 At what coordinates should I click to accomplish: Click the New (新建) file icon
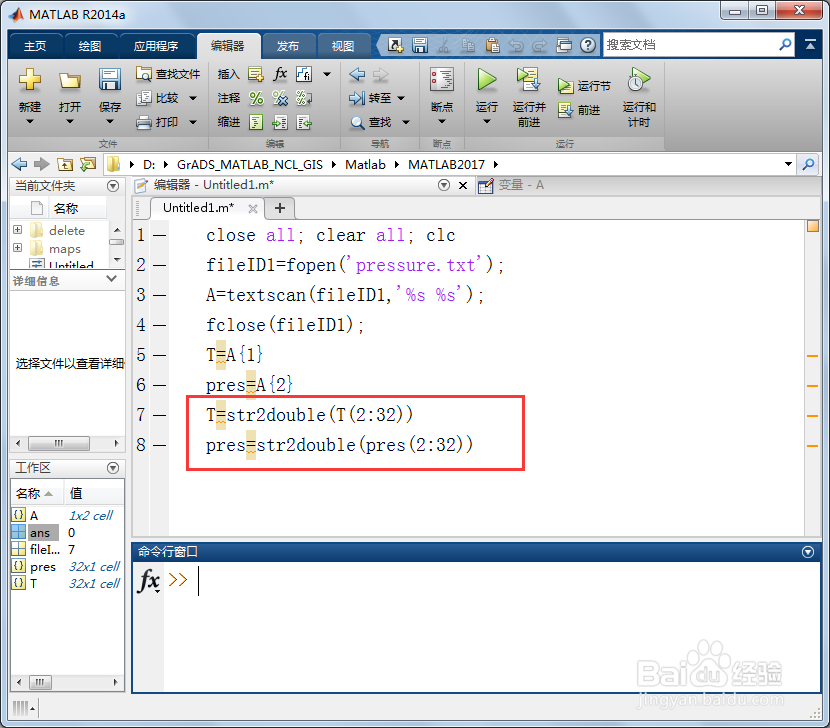(30, 80)
